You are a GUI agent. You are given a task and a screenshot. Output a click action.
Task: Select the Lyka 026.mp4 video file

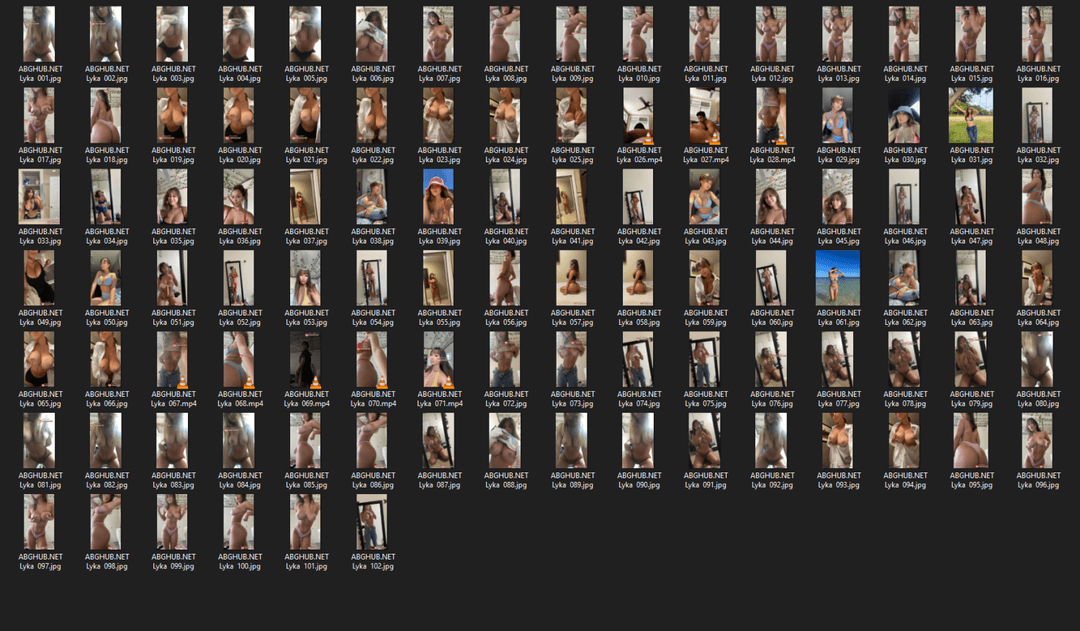tap(638, 116)
